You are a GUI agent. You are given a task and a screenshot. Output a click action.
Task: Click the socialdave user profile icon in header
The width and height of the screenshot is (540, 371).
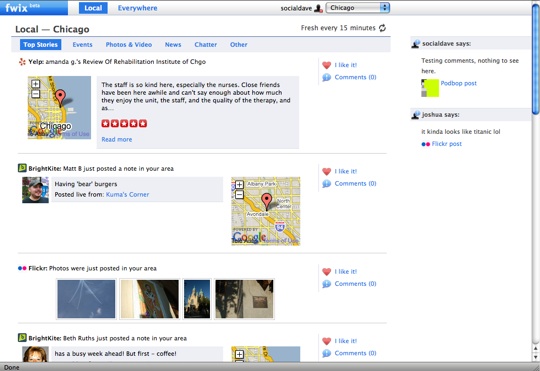coord(319,8)
